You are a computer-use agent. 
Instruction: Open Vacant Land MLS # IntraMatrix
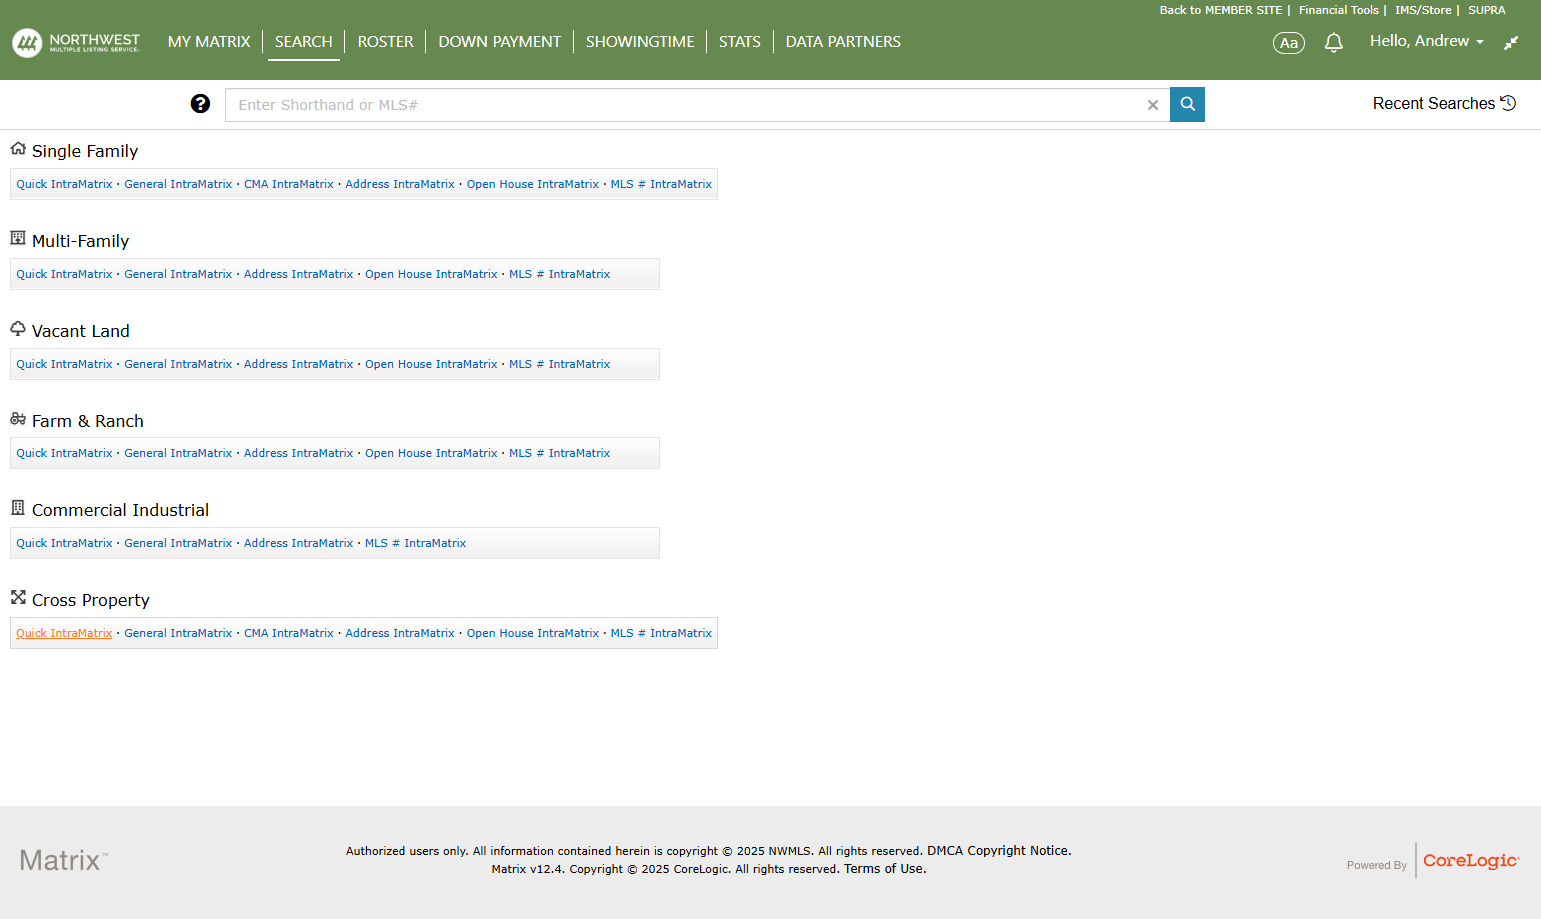coord(559,364)
